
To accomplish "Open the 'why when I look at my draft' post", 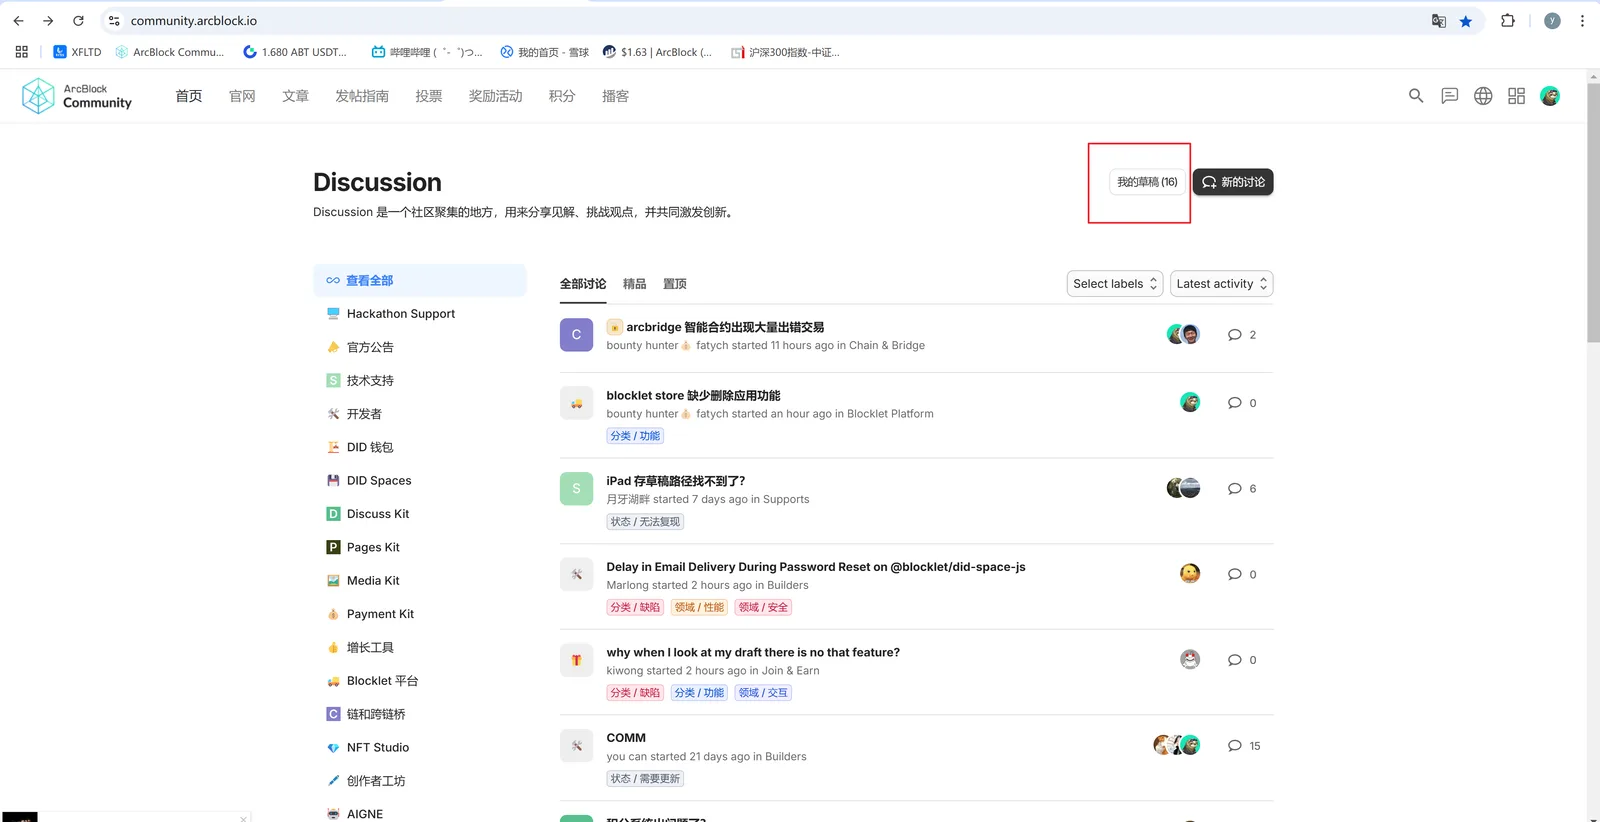I will pos(753,652).
